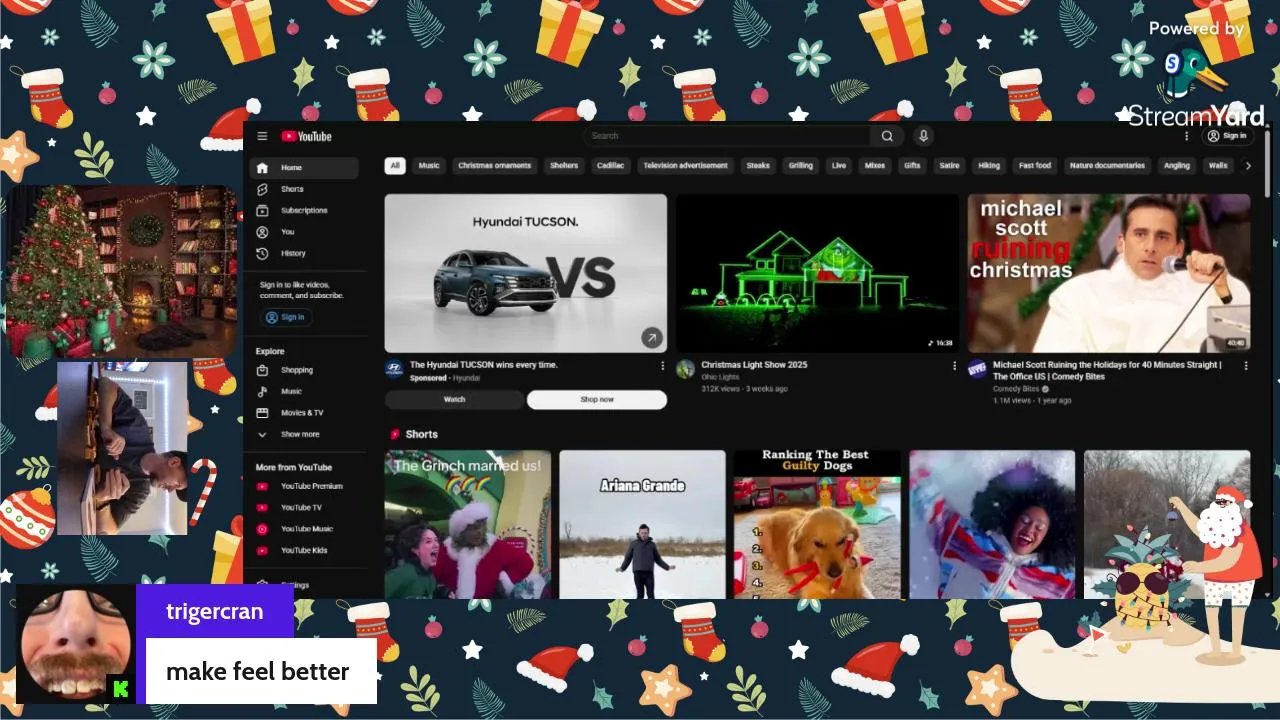Open options for the Hyundai TUCSON ad
Screen dimensions: 1280x720
click(662, 366)
